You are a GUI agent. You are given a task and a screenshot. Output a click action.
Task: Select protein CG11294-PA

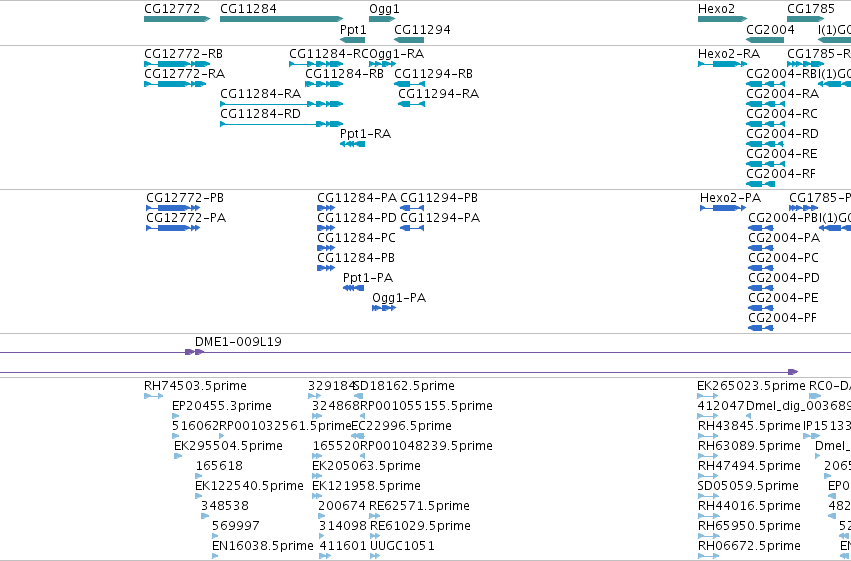[x=412, y=228]
